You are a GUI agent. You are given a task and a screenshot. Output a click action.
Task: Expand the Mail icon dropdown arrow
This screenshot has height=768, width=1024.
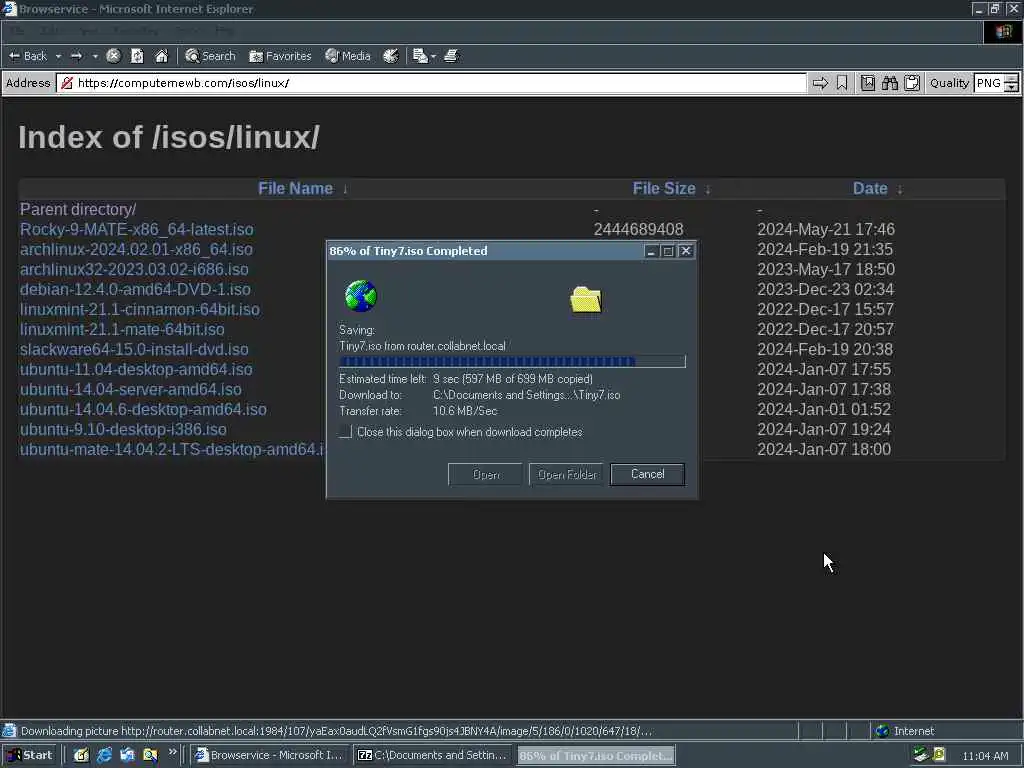(x=433, y=57)
